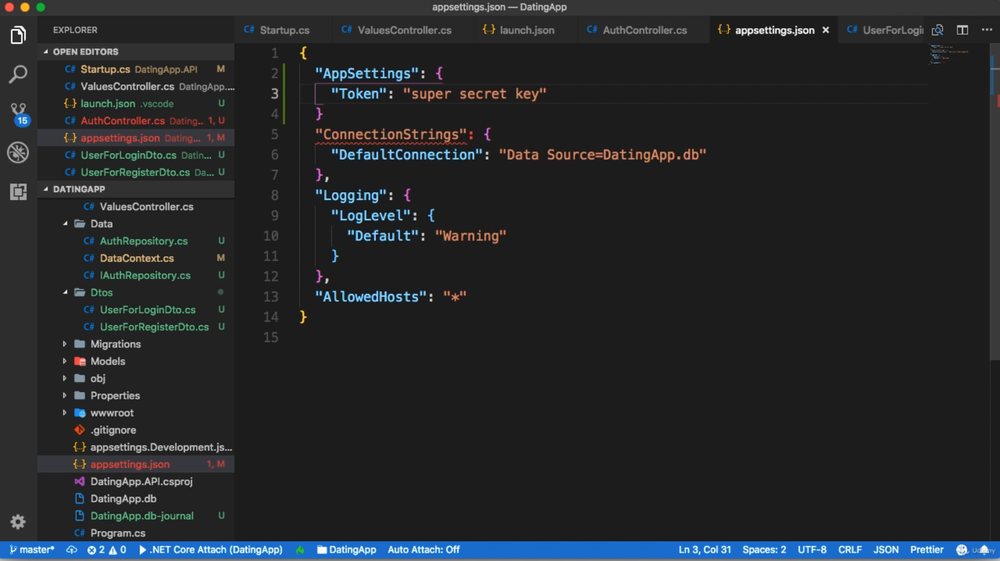
Task: Collapse the DATINGAPP section
Action: [x=136, y=189]
